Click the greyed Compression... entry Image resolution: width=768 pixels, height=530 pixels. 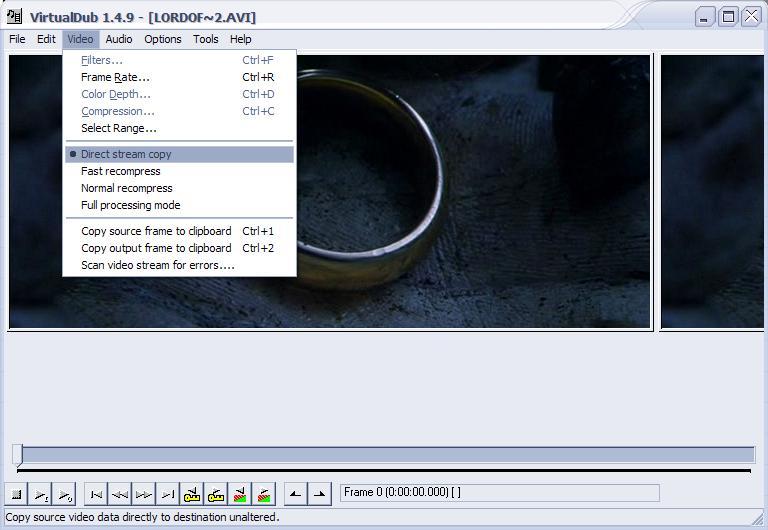[x=179, y=111]
